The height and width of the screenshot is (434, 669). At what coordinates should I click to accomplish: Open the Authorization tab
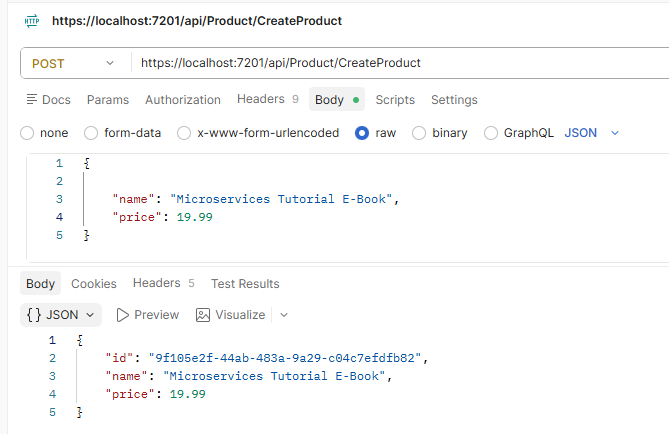(x=183, y=99)
